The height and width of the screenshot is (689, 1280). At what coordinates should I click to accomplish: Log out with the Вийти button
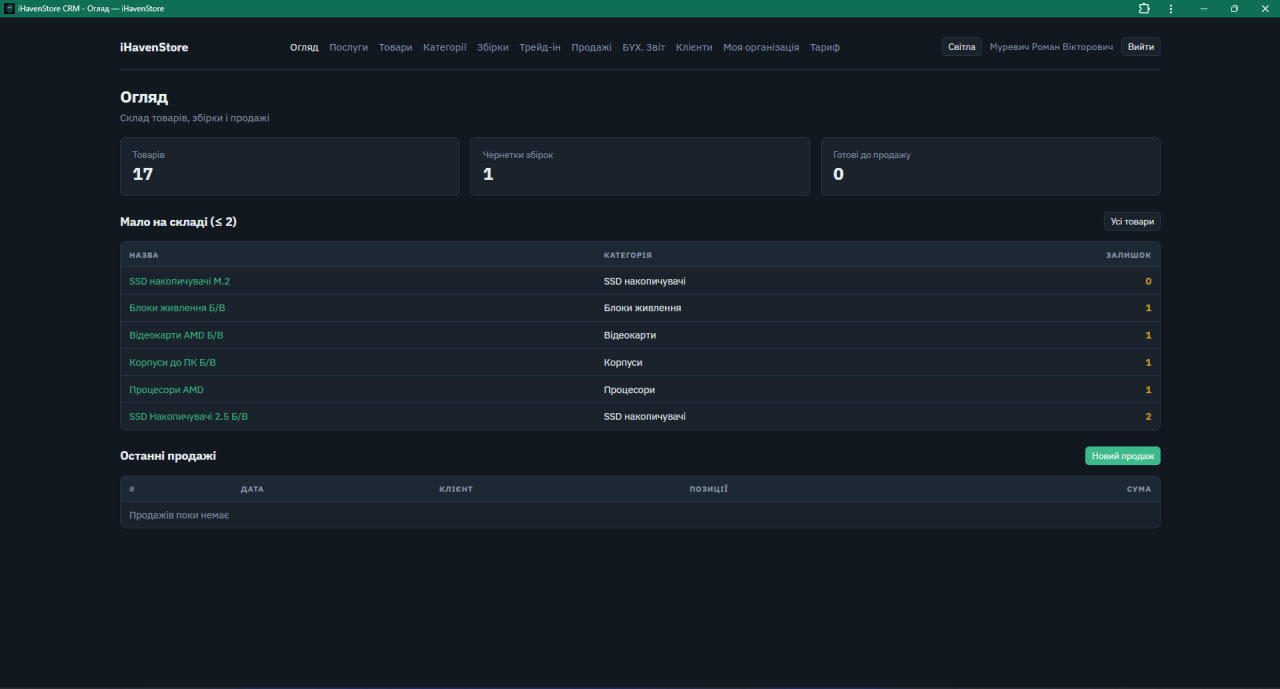1141,47
